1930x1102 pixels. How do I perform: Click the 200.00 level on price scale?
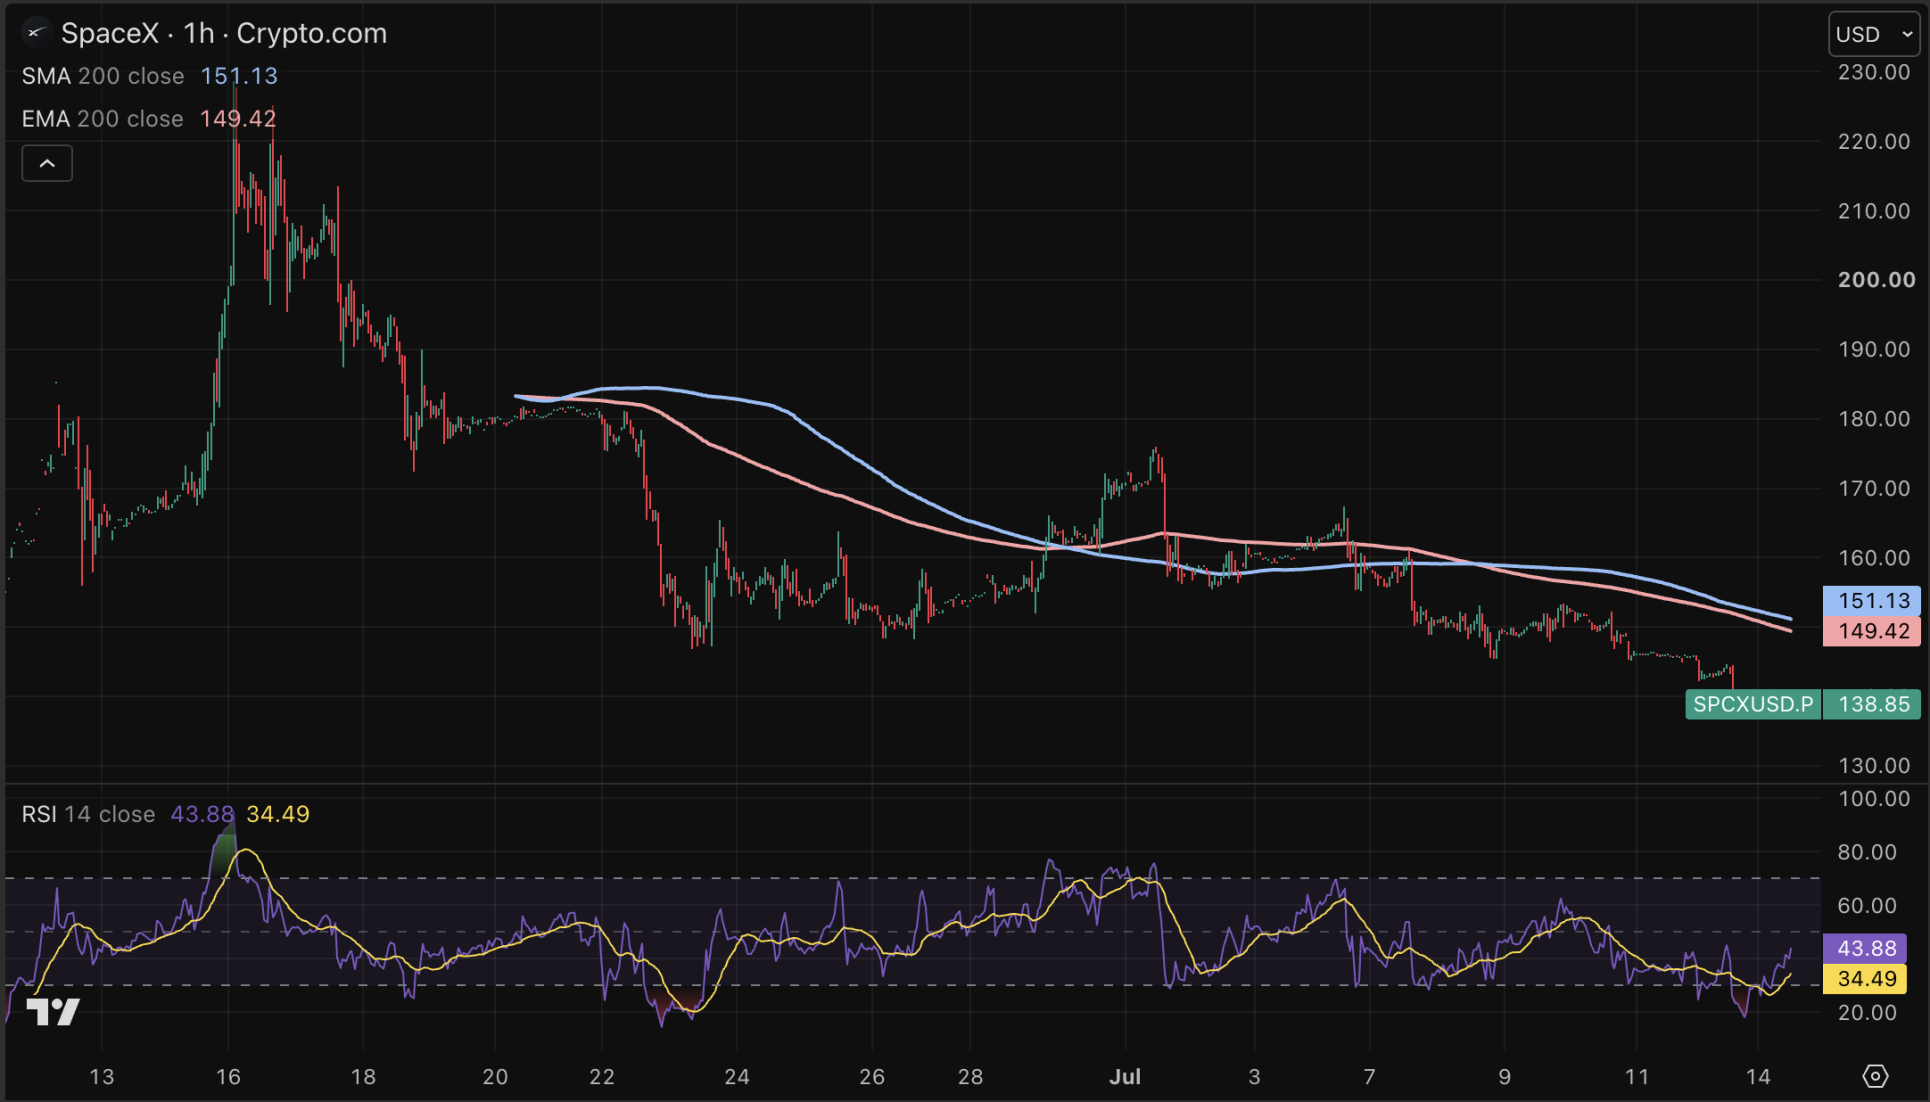(1876, 280)
